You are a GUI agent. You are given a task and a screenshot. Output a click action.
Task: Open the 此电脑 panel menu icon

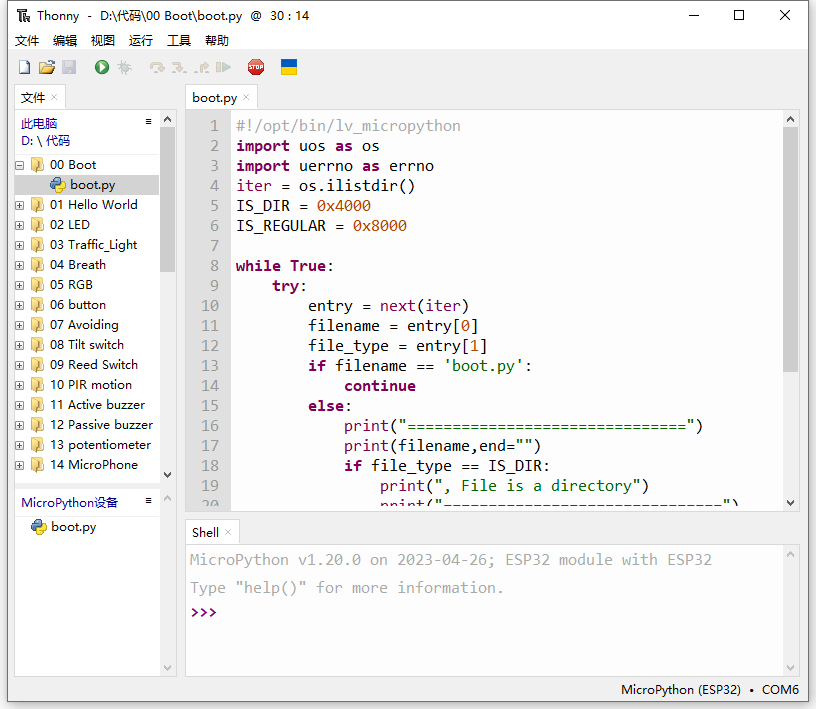tap(148, 121)
